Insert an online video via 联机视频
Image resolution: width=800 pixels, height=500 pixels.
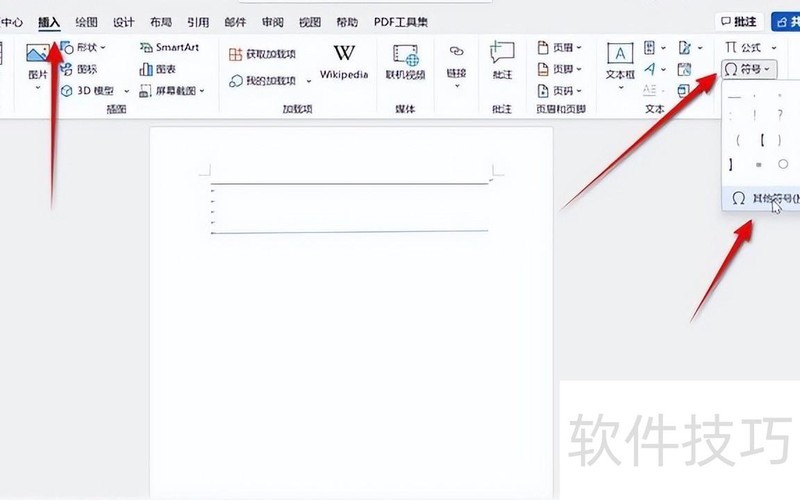(405, 62)
